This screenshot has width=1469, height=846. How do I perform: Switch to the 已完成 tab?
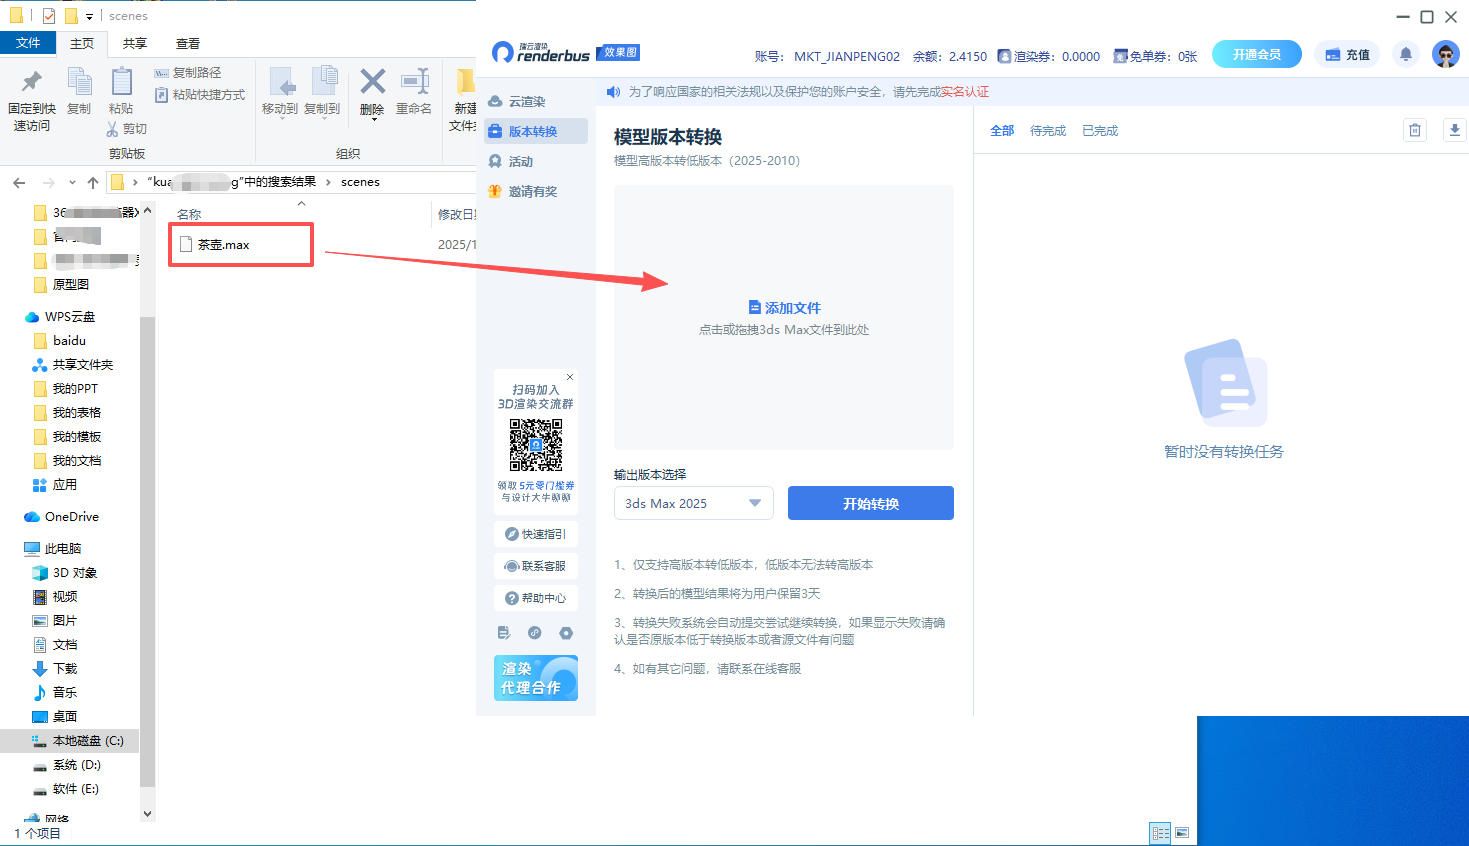(1099, 131)
